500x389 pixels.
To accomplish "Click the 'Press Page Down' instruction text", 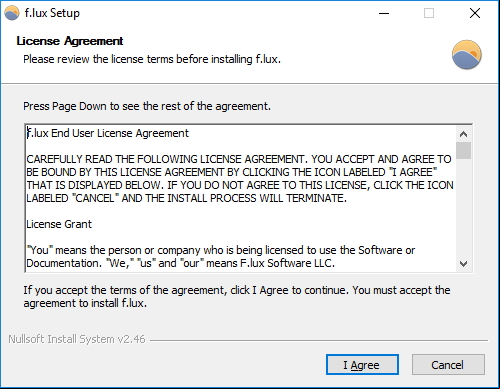I will [147, 106].
